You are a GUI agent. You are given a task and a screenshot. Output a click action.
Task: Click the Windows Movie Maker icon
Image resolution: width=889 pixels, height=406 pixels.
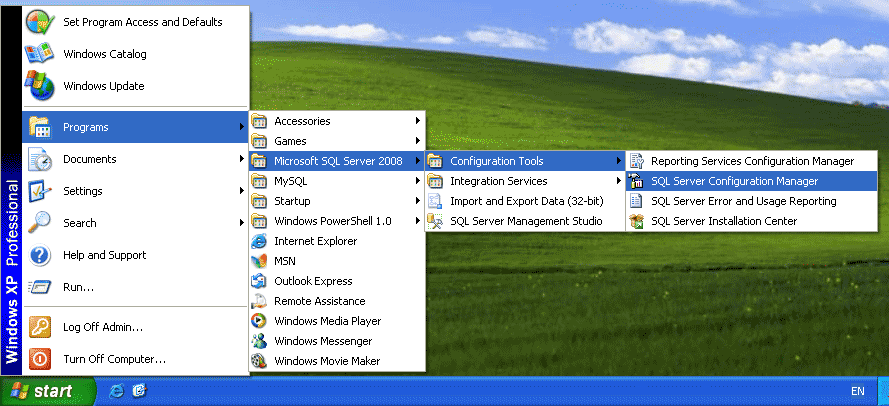click(x=259, y=361)
